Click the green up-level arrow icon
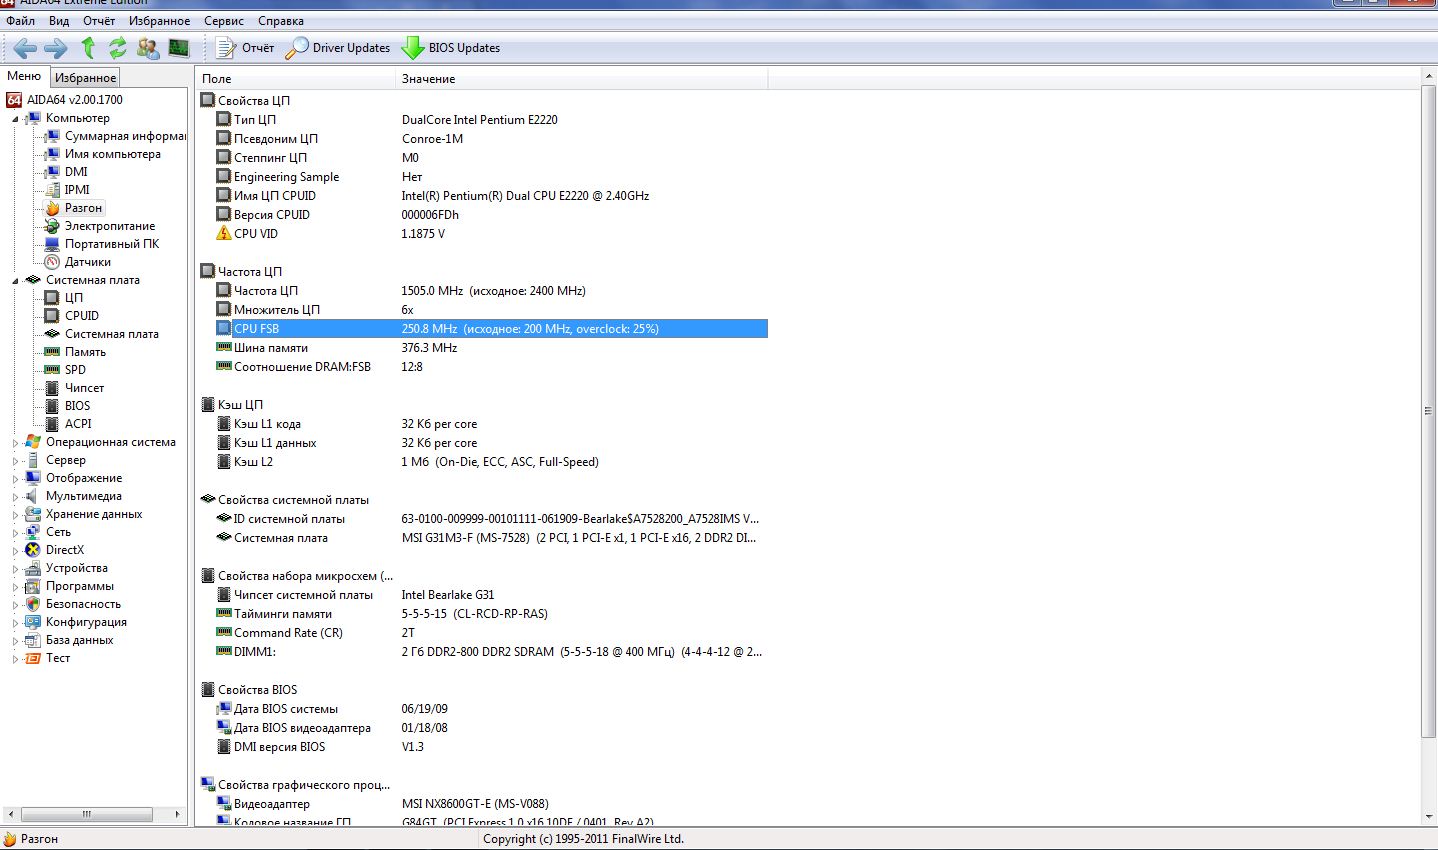 pos(88,48)
